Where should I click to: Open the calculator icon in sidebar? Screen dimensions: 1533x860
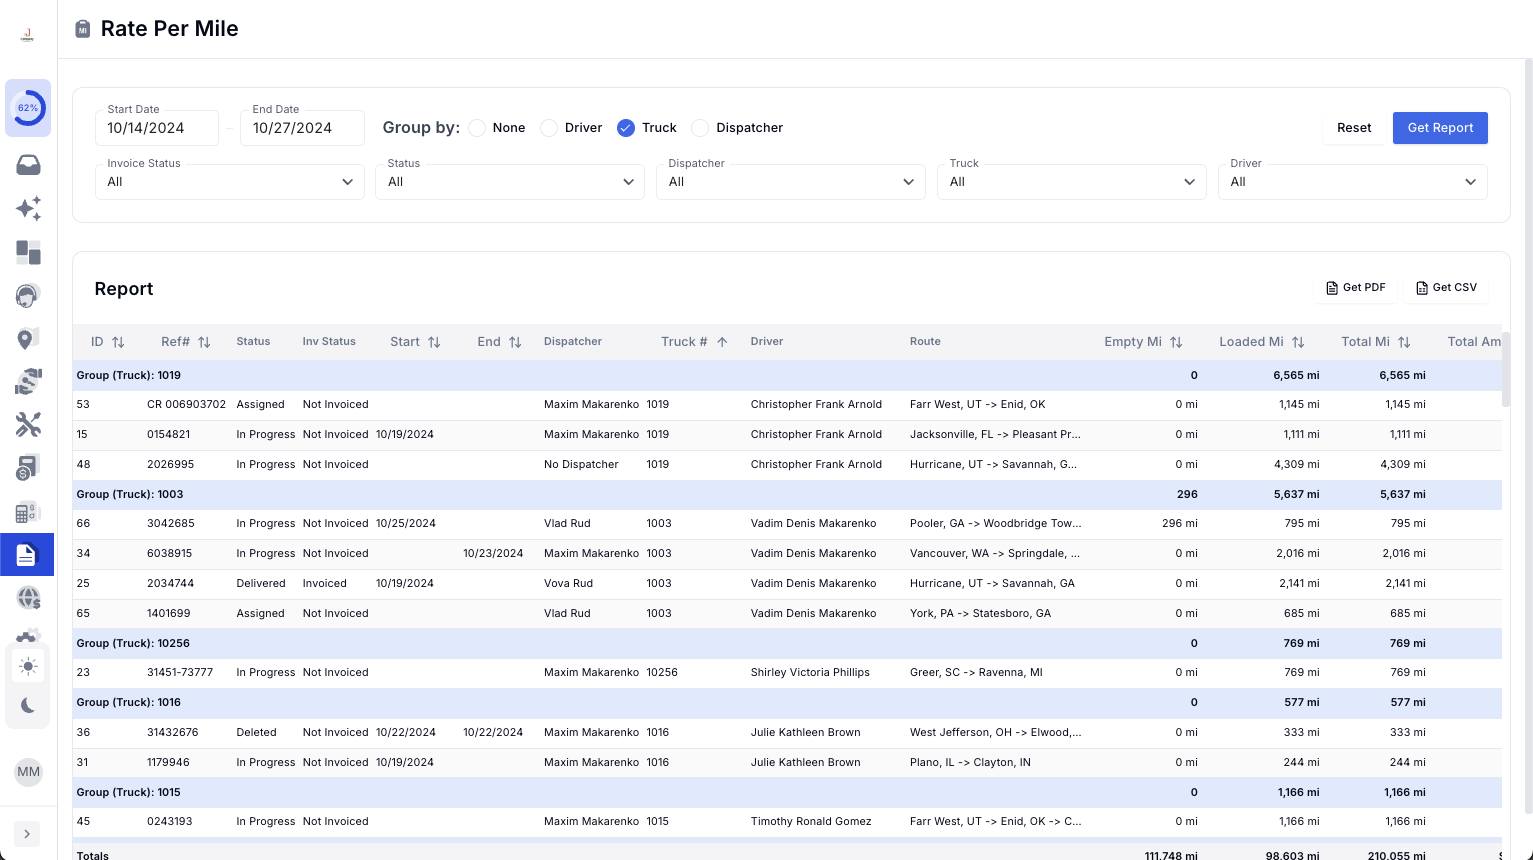click(x=28, y=513)
